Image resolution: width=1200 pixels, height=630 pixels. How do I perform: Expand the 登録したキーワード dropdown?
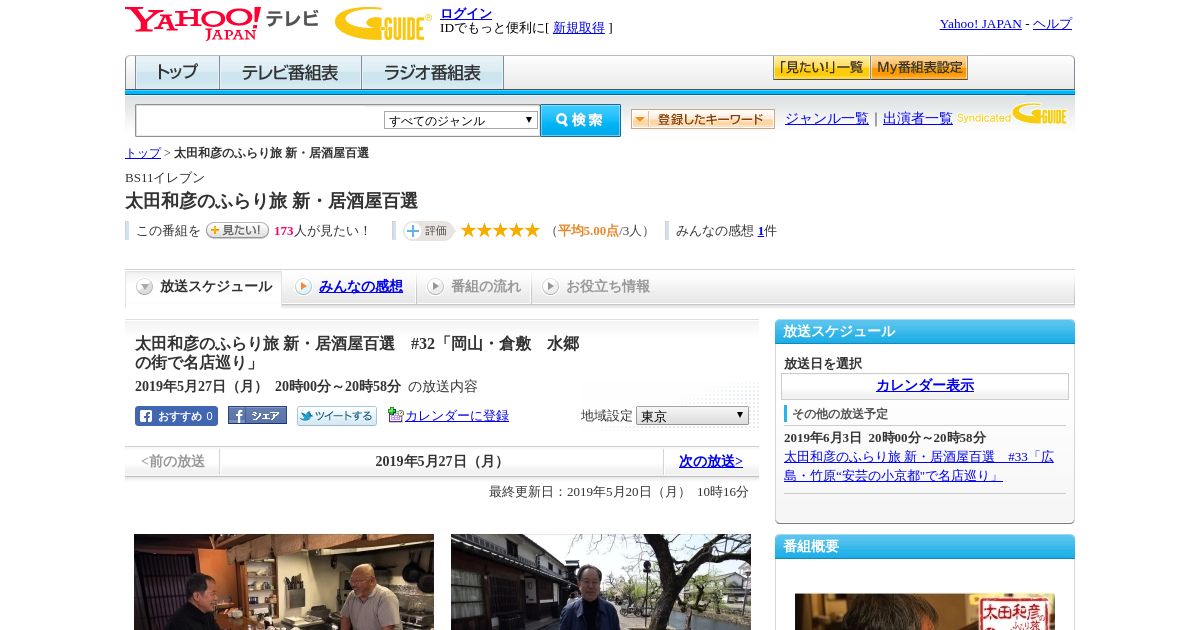(x=703, y=119)
